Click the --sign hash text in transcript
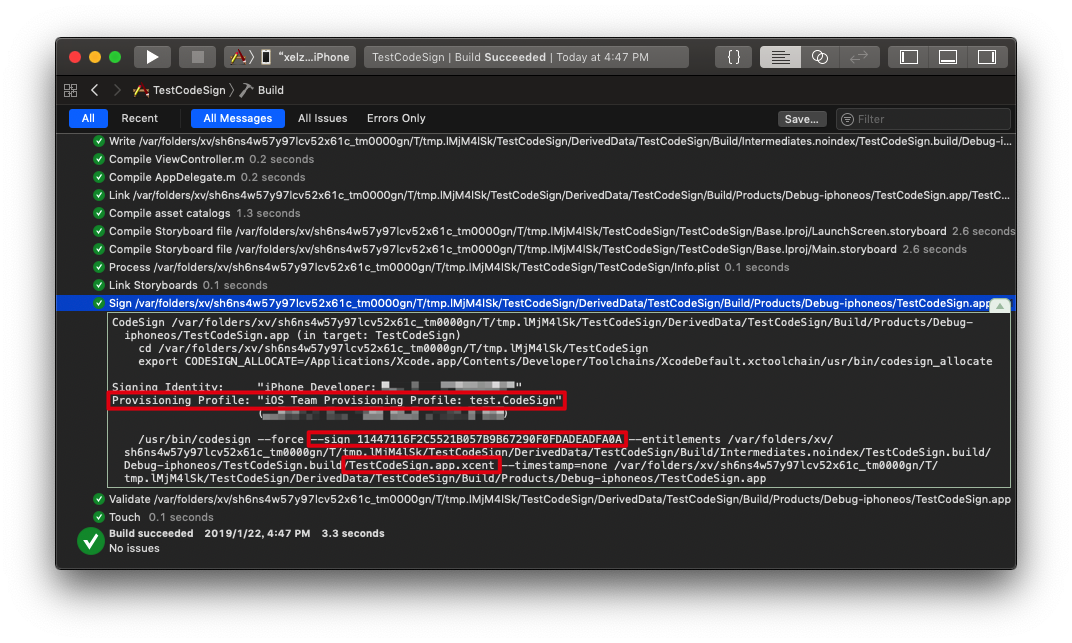This screenshot has height=643, width=1072. click(467, 439)
